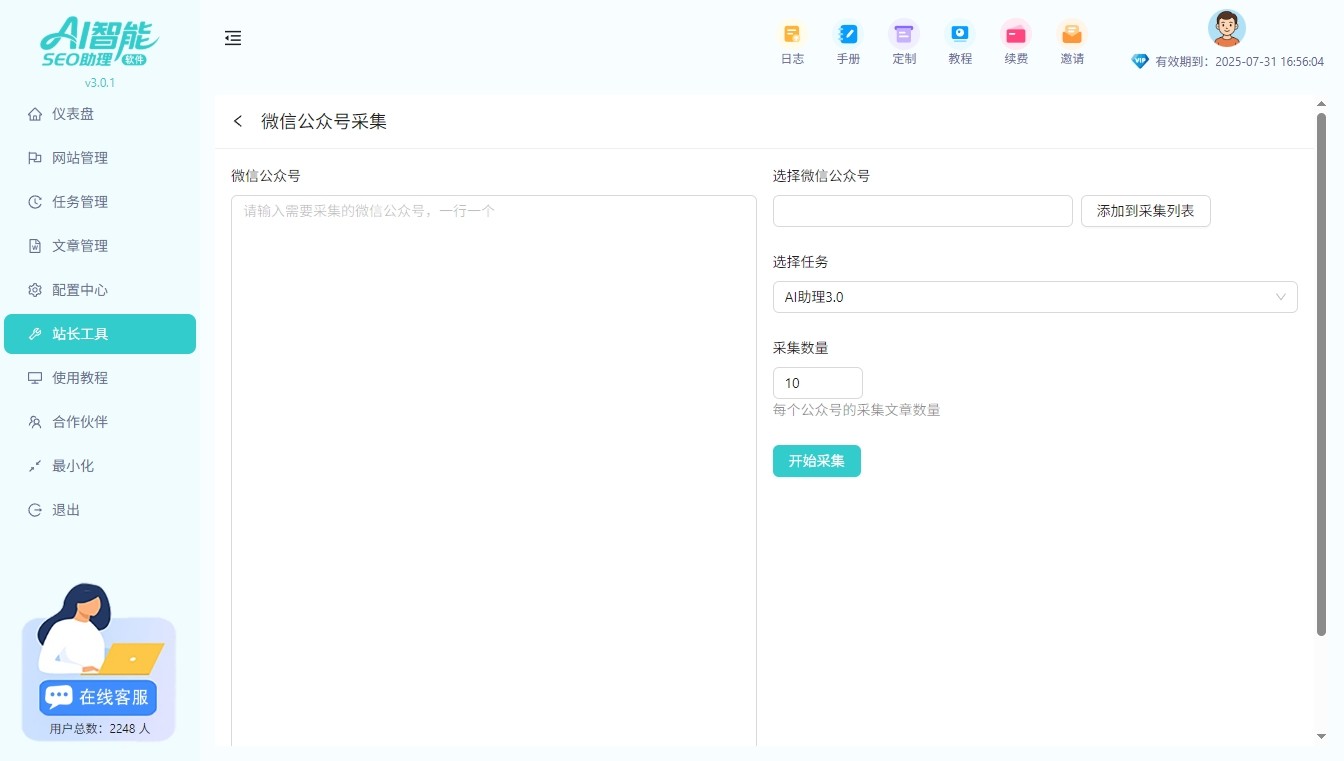Image resolution: width=1344 pixels, height=761 pixels.
Task: Open 站长工具 in the sidebar
Action: (100, 334)
